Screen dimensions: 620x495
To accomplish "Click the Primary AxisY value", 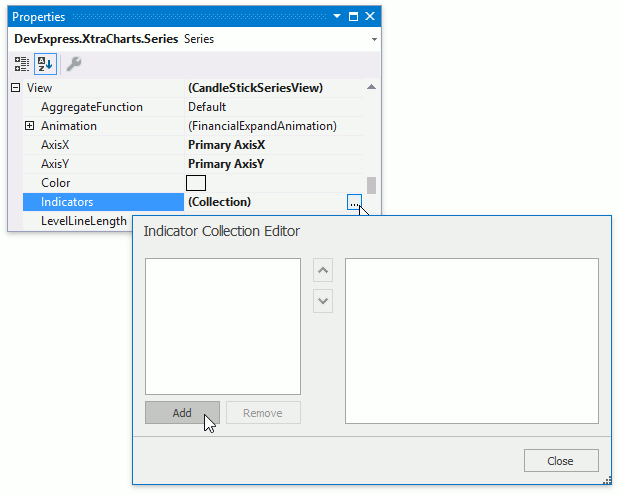I will point(226,164).
